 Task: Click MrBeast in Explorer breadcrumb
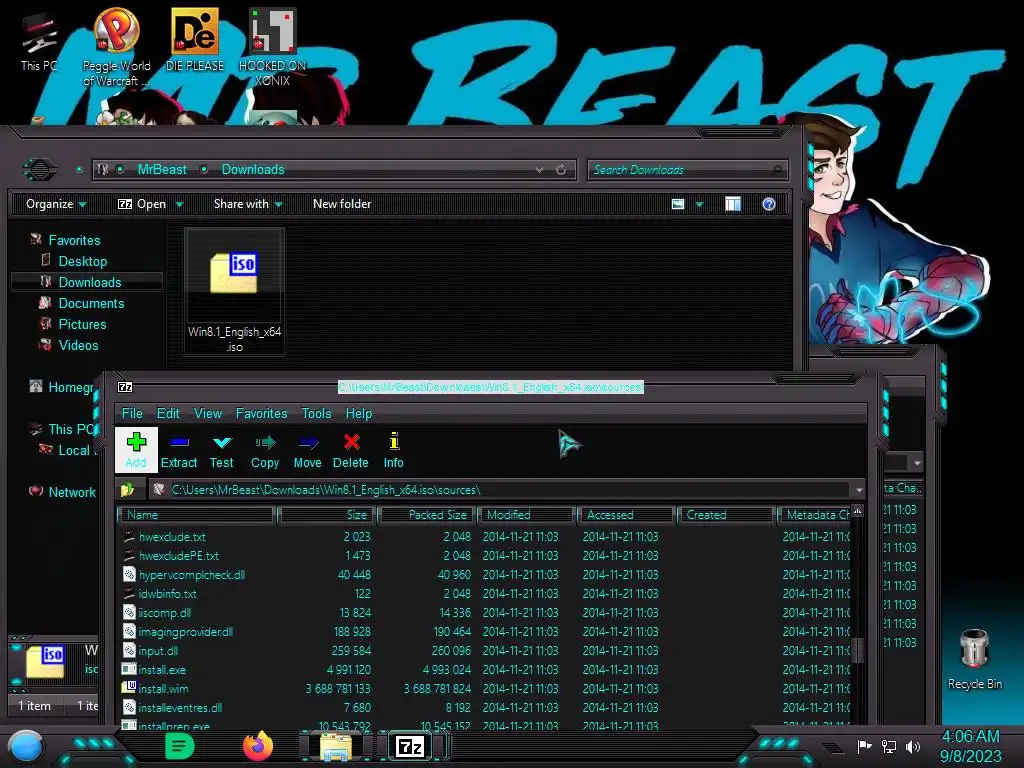(162, 169)
